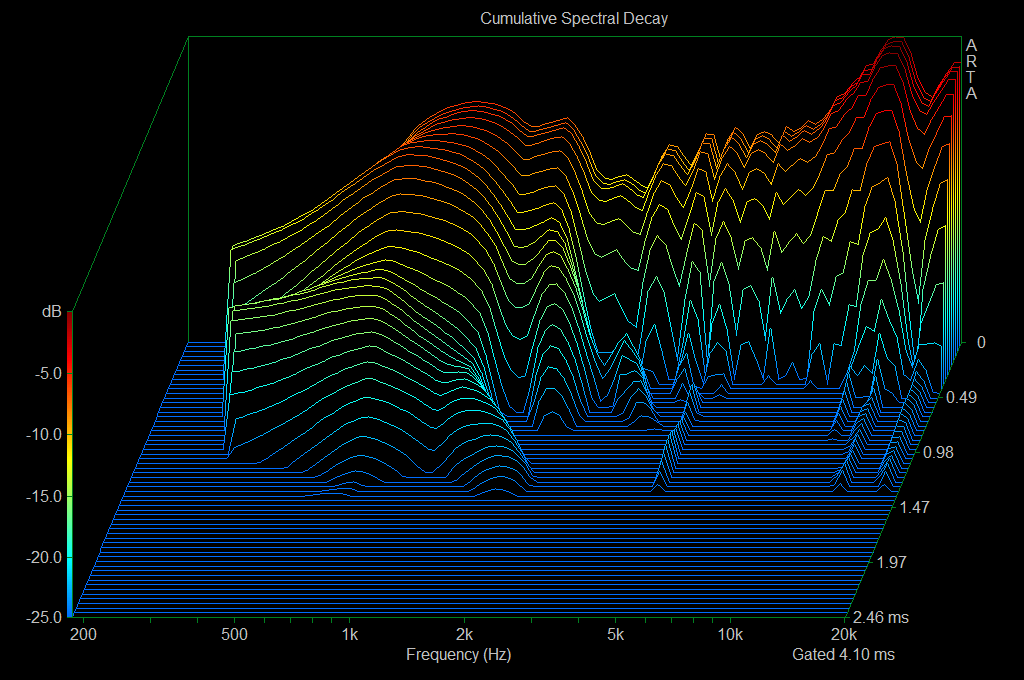This screenshot has width=1024, height=680.
Task: Click the '500' frequency axis label
Action: (234, 634)
